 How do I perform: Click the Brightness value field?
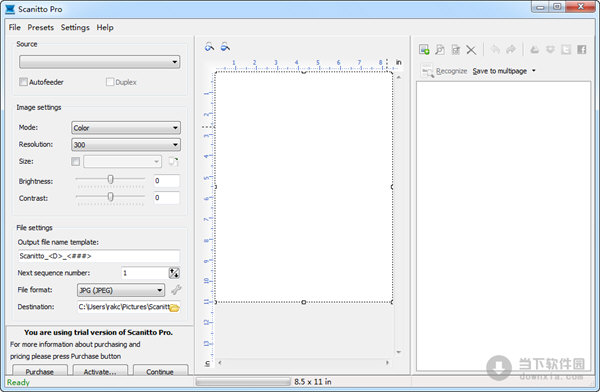(166, 181)
